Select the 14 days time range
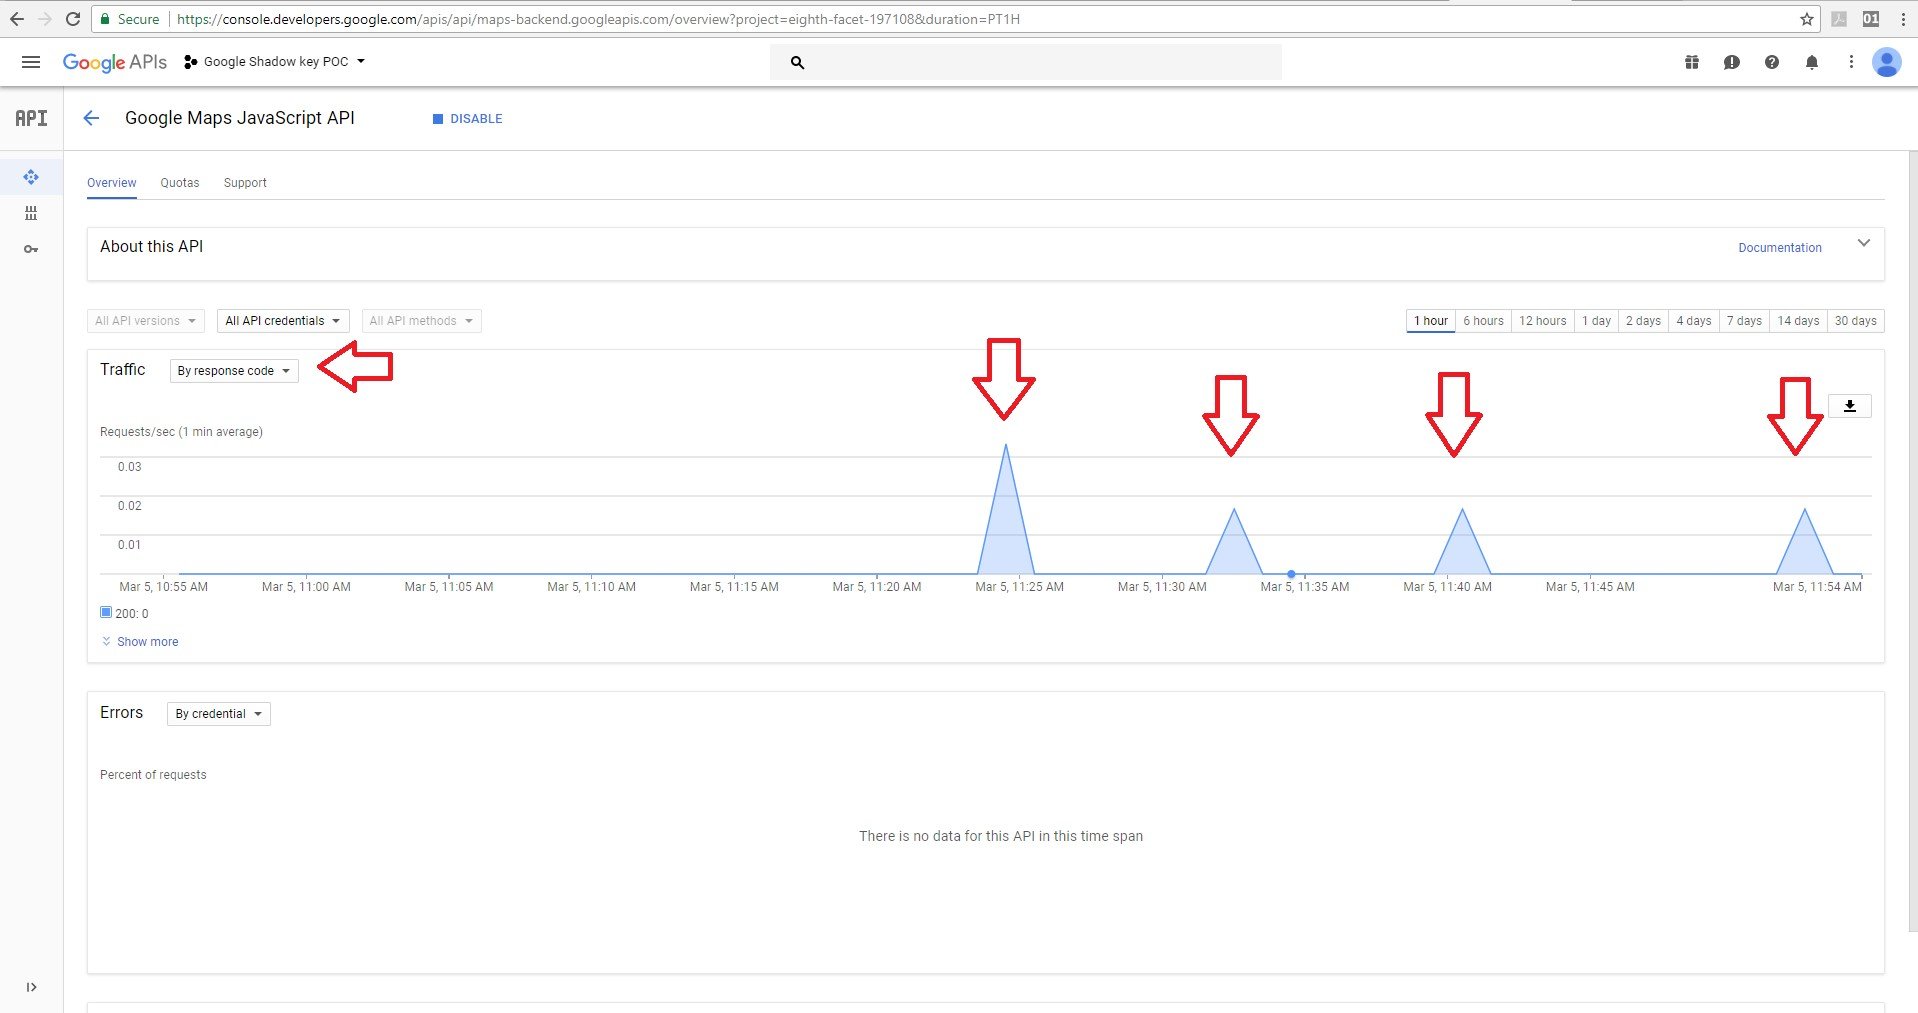The image size is (1918, 1013). coord(1798,321)
